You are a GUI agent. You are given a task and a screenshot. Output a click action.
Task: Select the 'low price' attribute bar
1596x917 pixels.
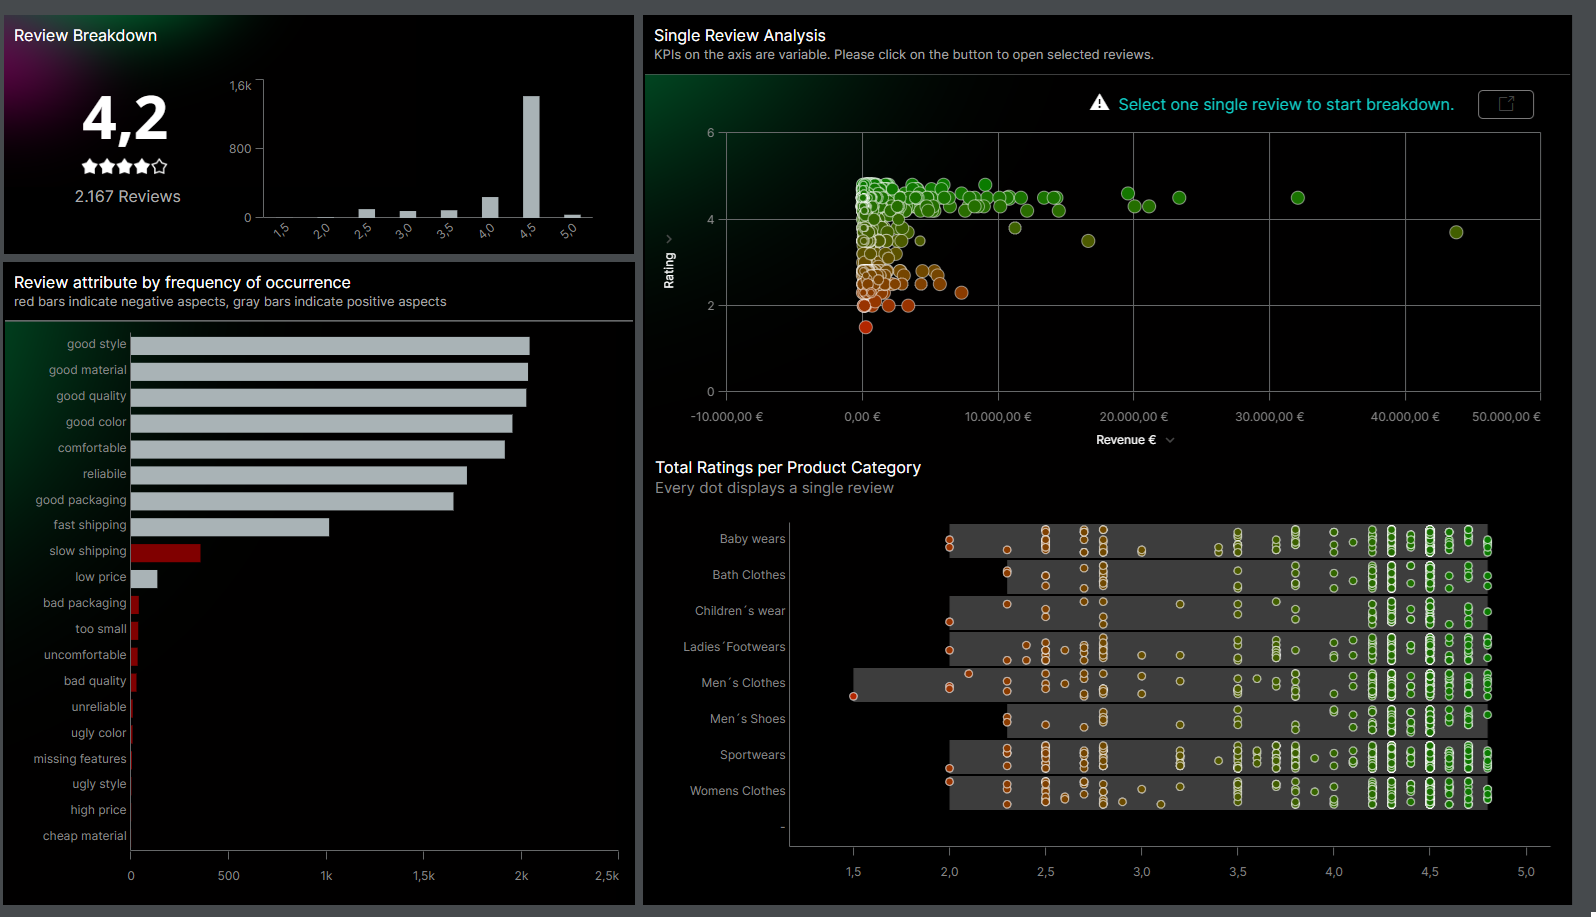click(144, 579)
